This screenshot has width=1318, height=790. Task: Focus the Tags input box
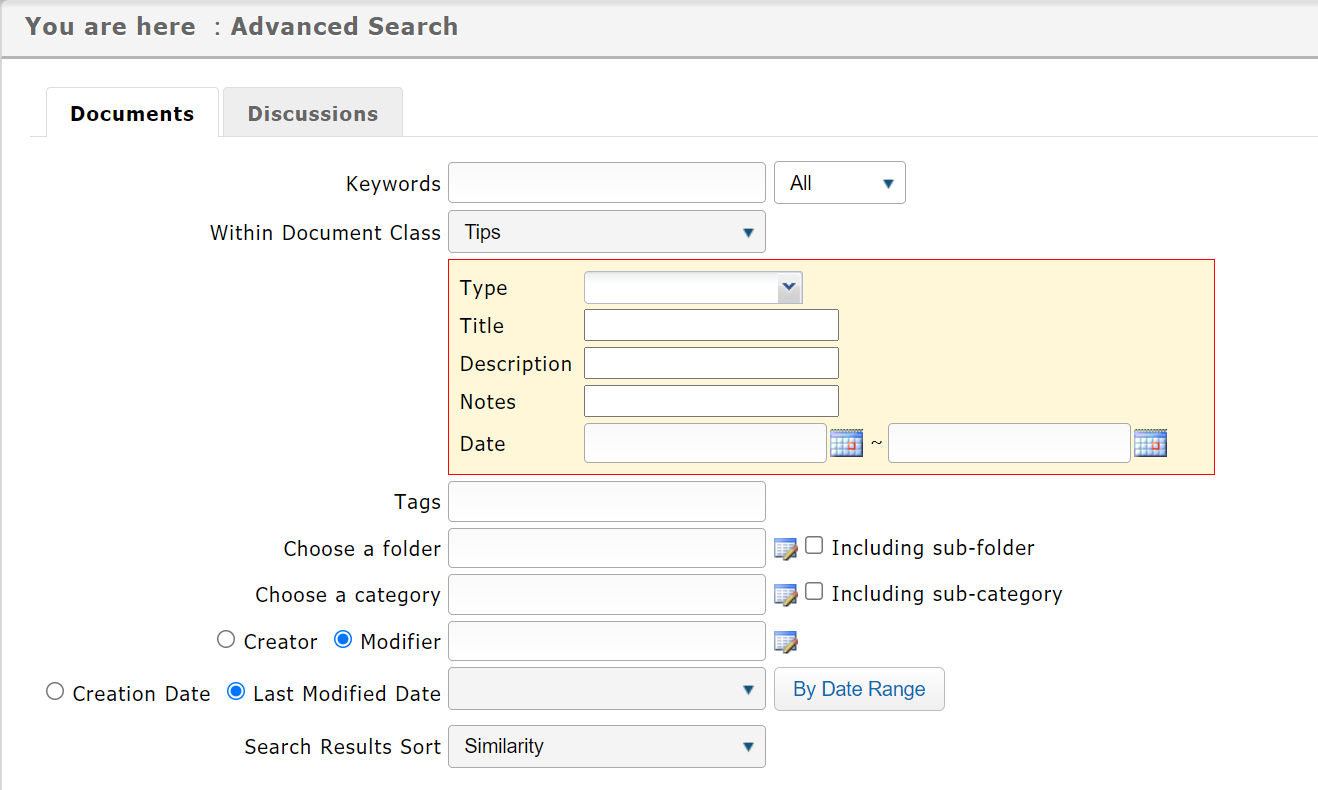[607, 502]
